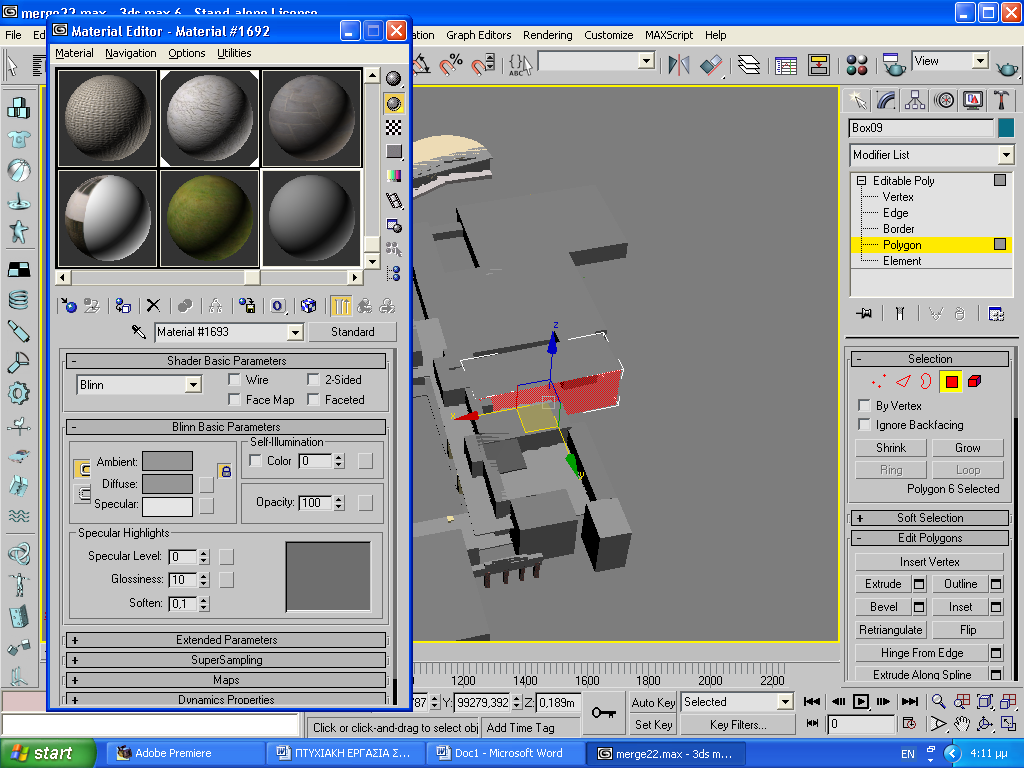Click the Key Filters button
This screenshot has height=768, width=1024.
(x=738, y=725)
